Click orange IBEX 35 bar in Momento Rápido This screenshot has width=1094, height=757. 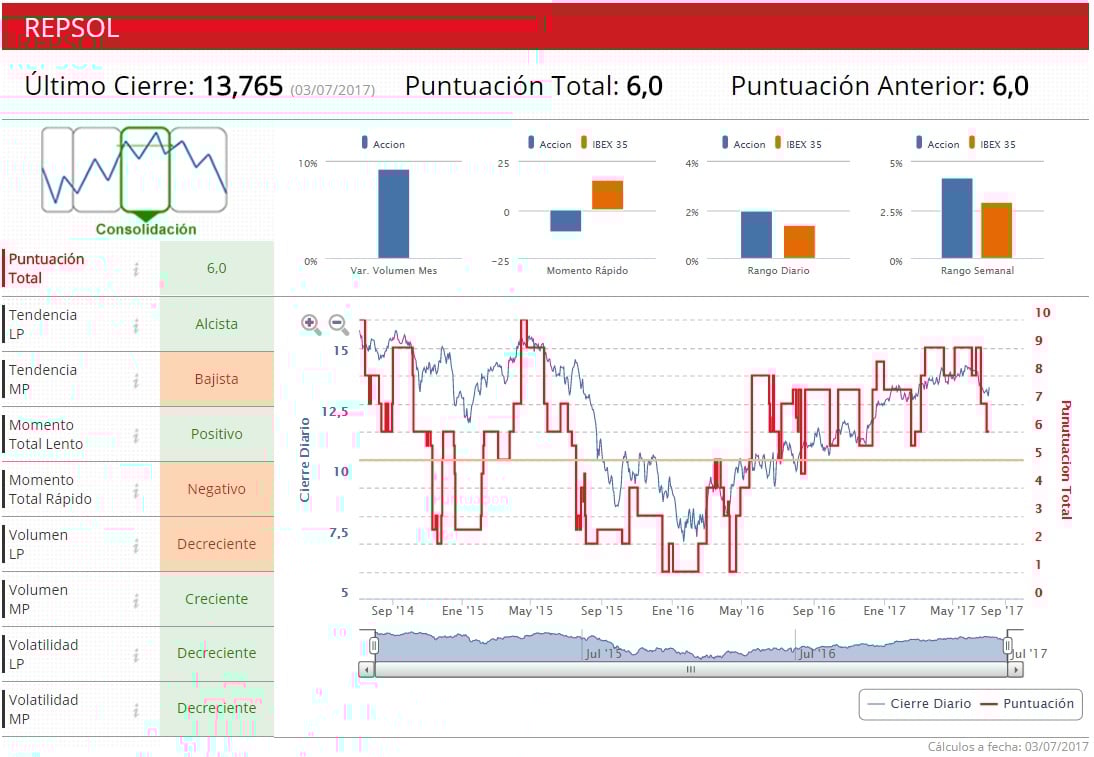(x=608, y=195)
